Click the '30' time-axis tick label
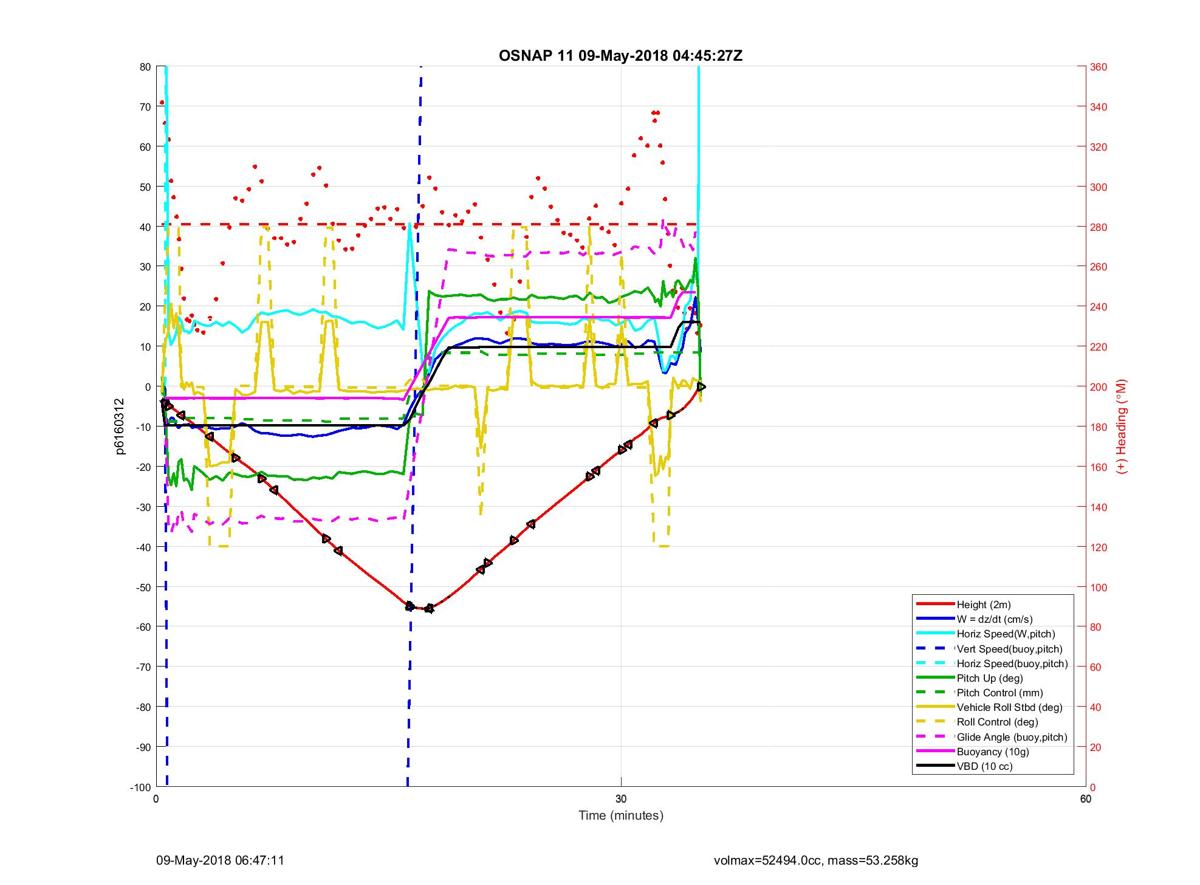1200x885 pixels. point(621,799)
